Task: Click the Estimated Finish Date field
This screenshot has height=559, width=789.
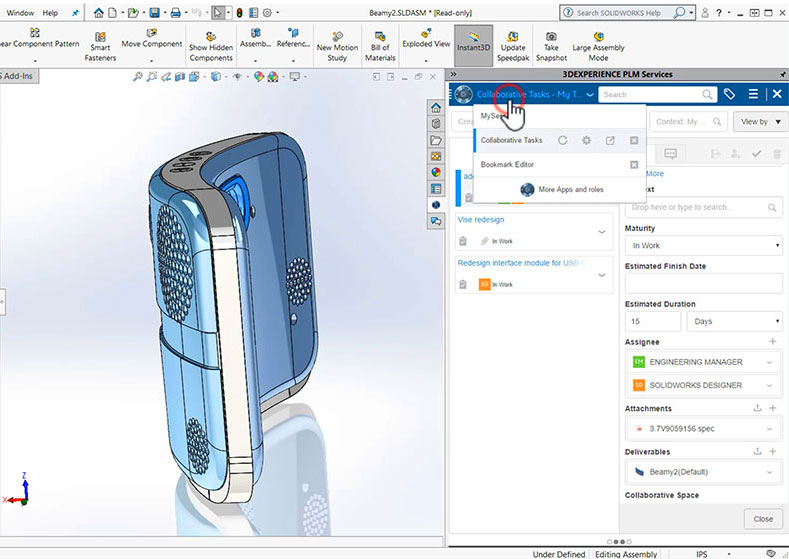Action: click(703, 284)
